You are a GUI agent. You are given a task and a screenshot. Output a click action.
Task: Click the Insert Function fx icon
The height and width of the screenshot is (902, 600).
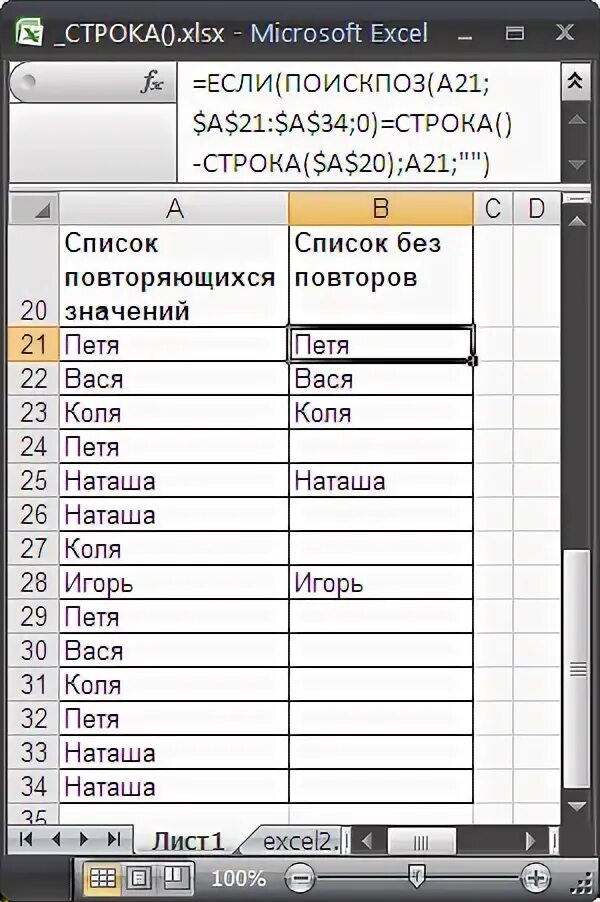[152, 82]
